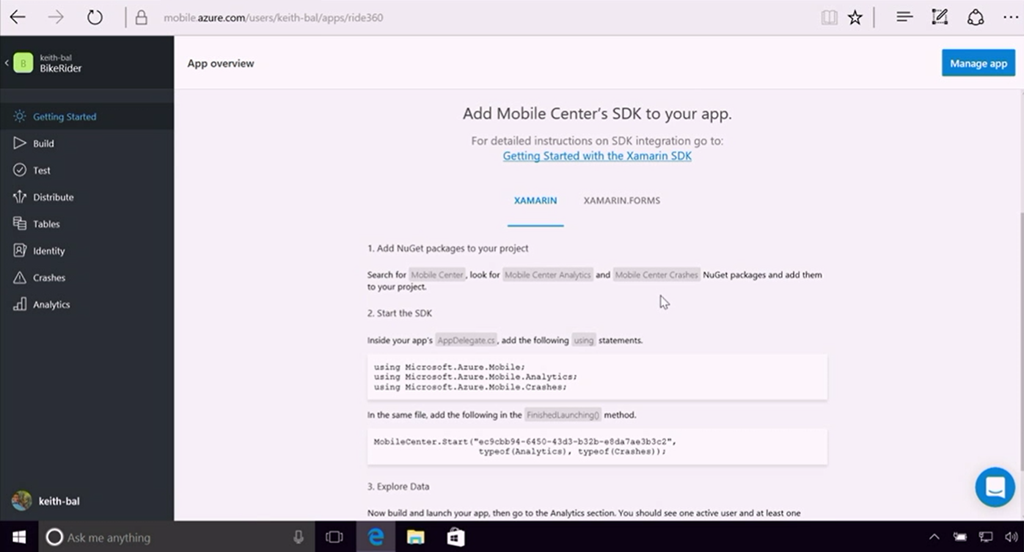Refresh the page in the browser

[95, 17]
